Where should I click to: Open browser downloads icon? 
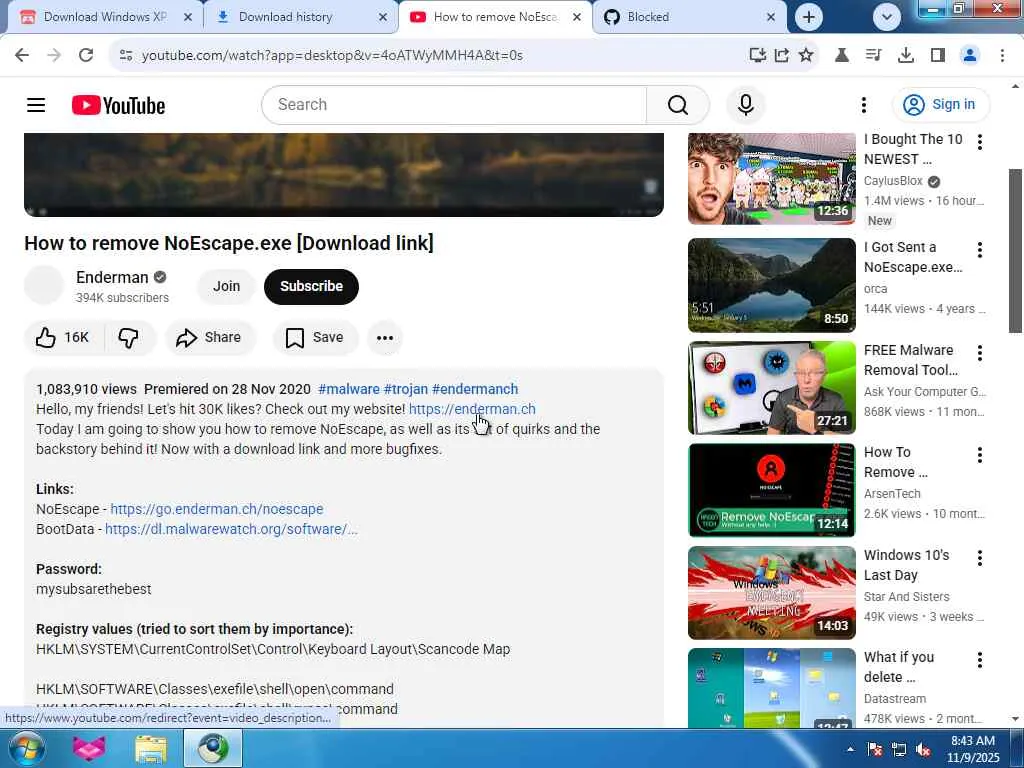(x=905, y=56)
